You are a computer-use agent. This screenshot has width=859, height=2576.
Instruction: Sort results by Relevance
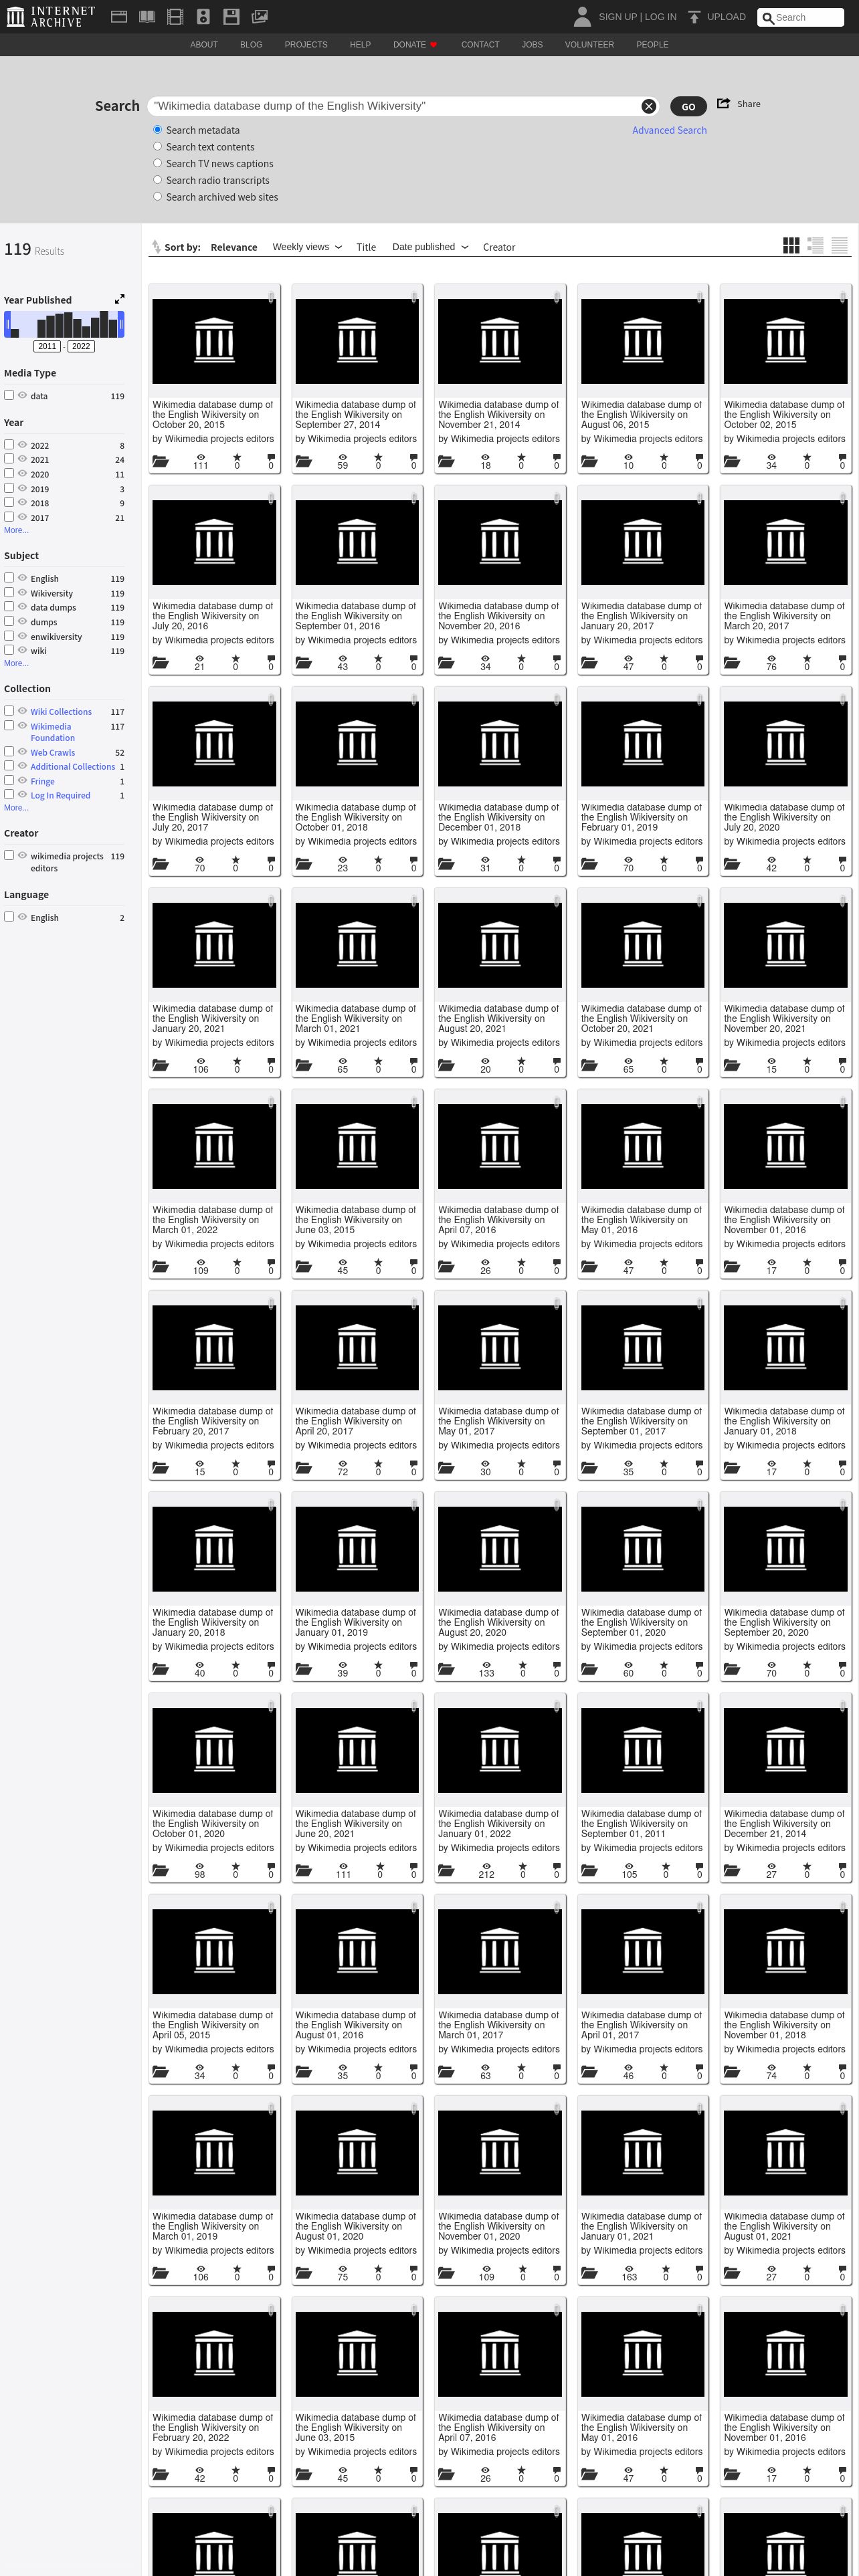pos(234,247)
